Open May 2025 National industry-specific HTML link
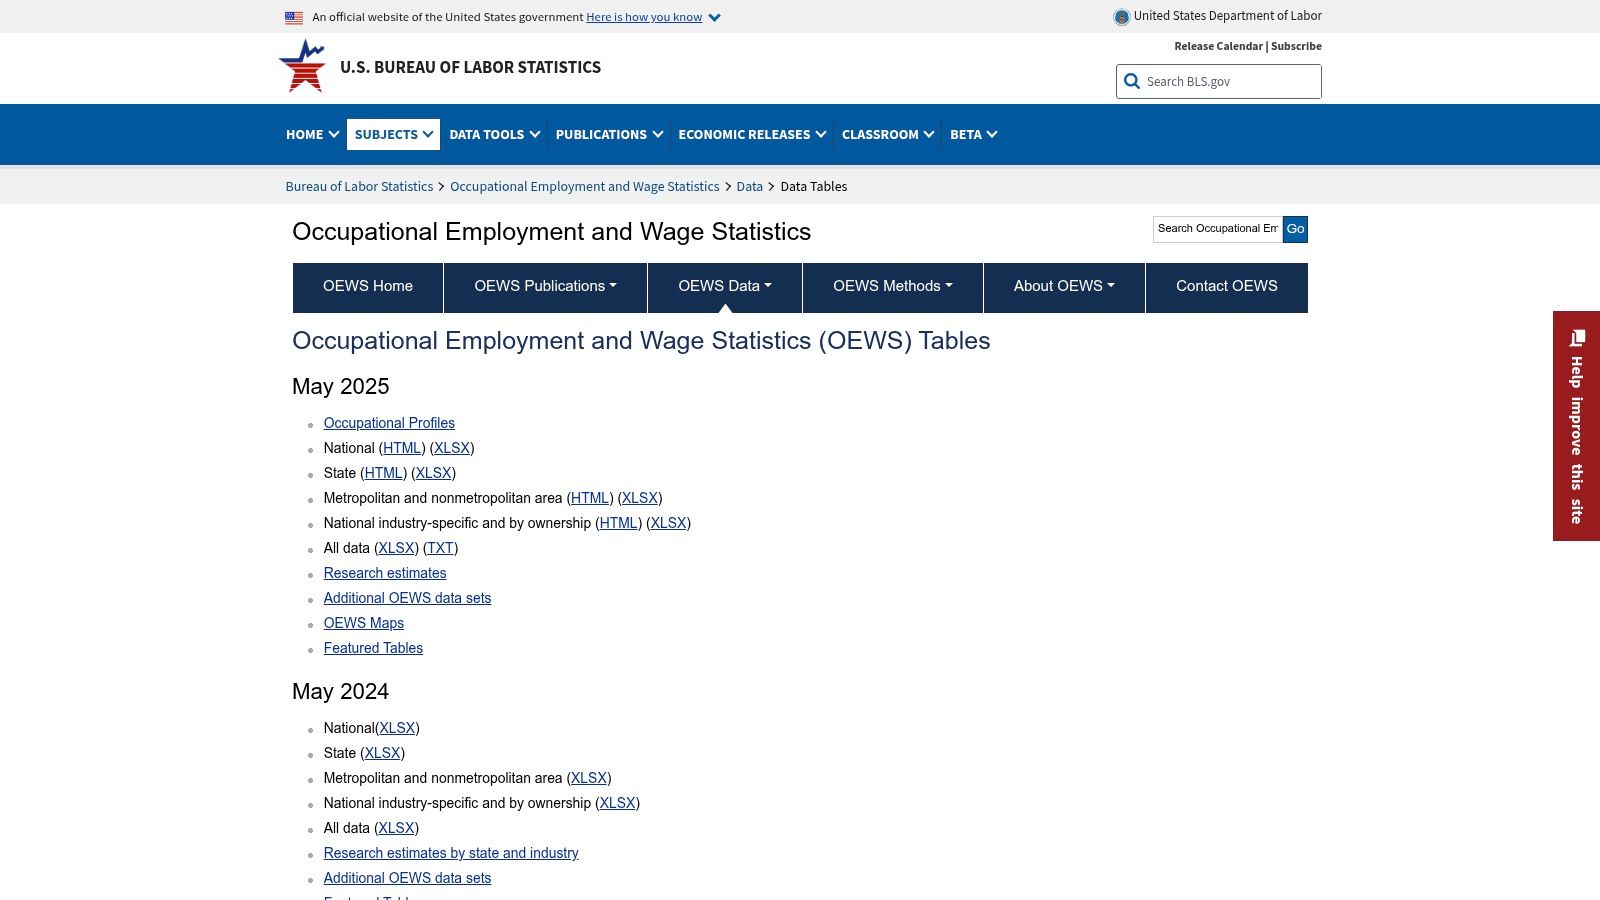 (618, 523)
